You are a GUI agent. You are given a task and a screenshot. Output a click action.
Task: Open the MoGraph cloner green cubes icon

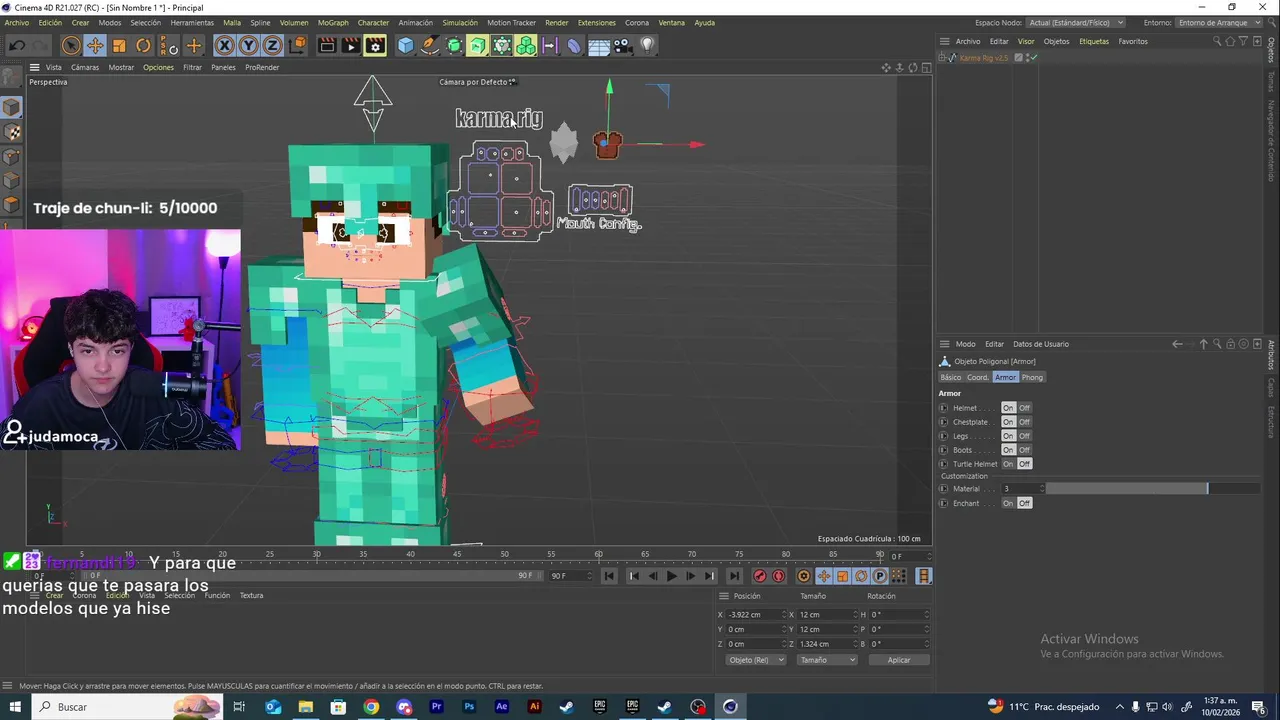(x=526, y=45)
